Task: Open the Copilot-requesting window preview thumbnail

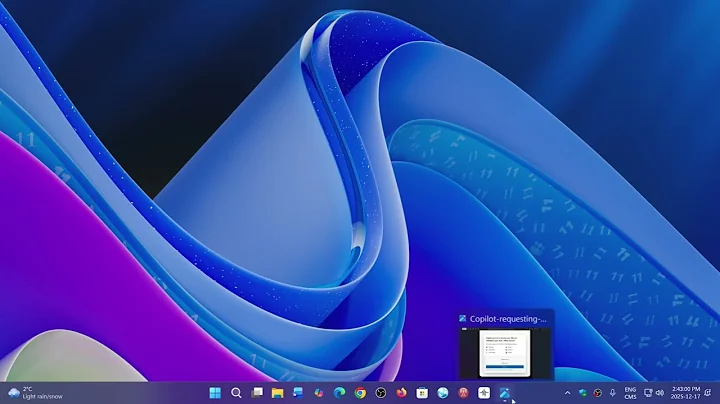Action: point(504,353)
